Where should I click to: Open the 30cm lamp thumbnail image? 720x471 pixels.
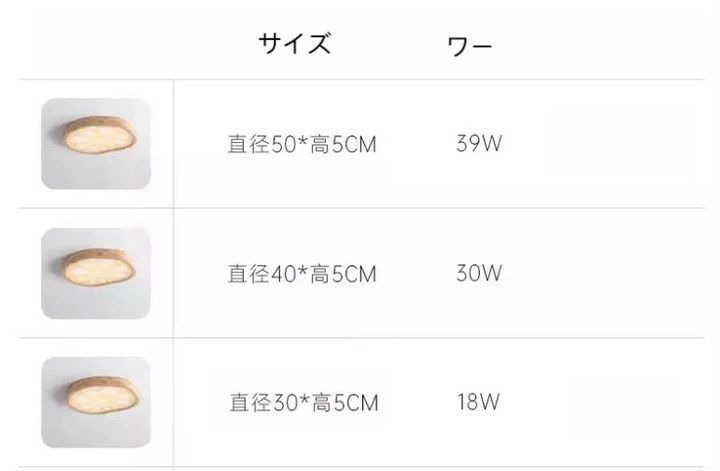(96, 402)
